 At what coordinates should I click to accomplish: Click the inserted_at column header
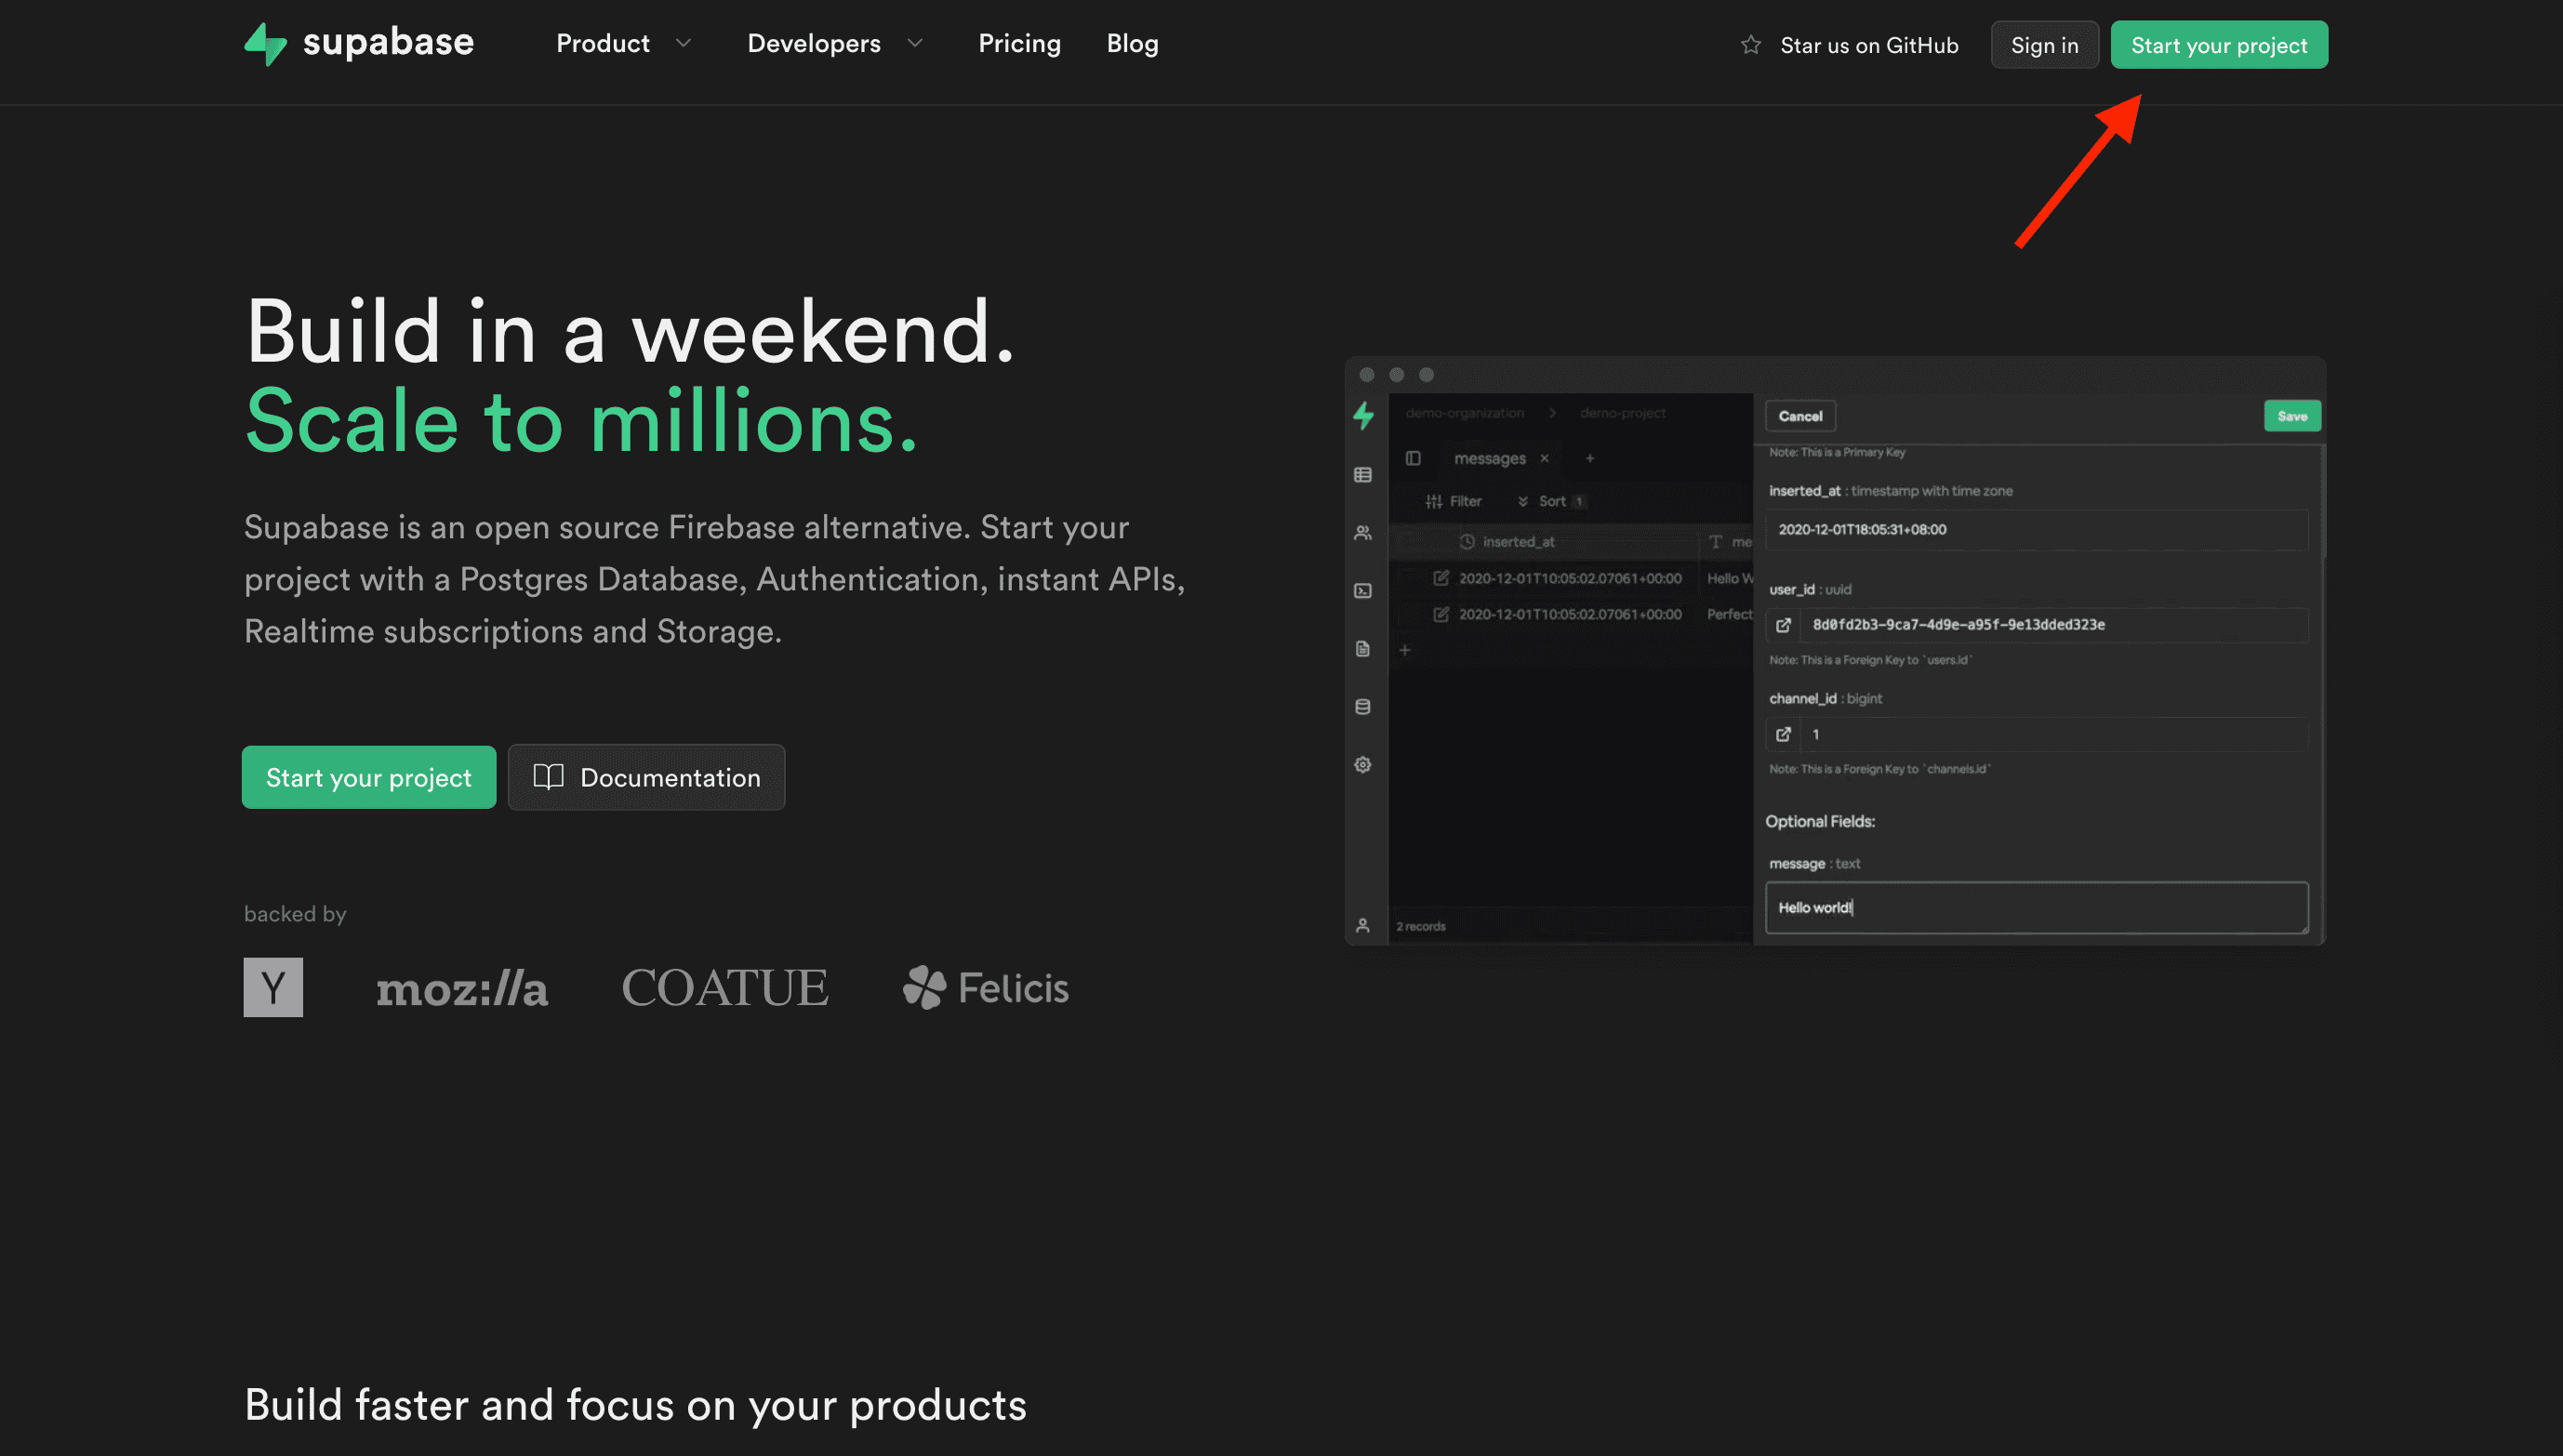pyautogui.click(x=1517, y=542)
